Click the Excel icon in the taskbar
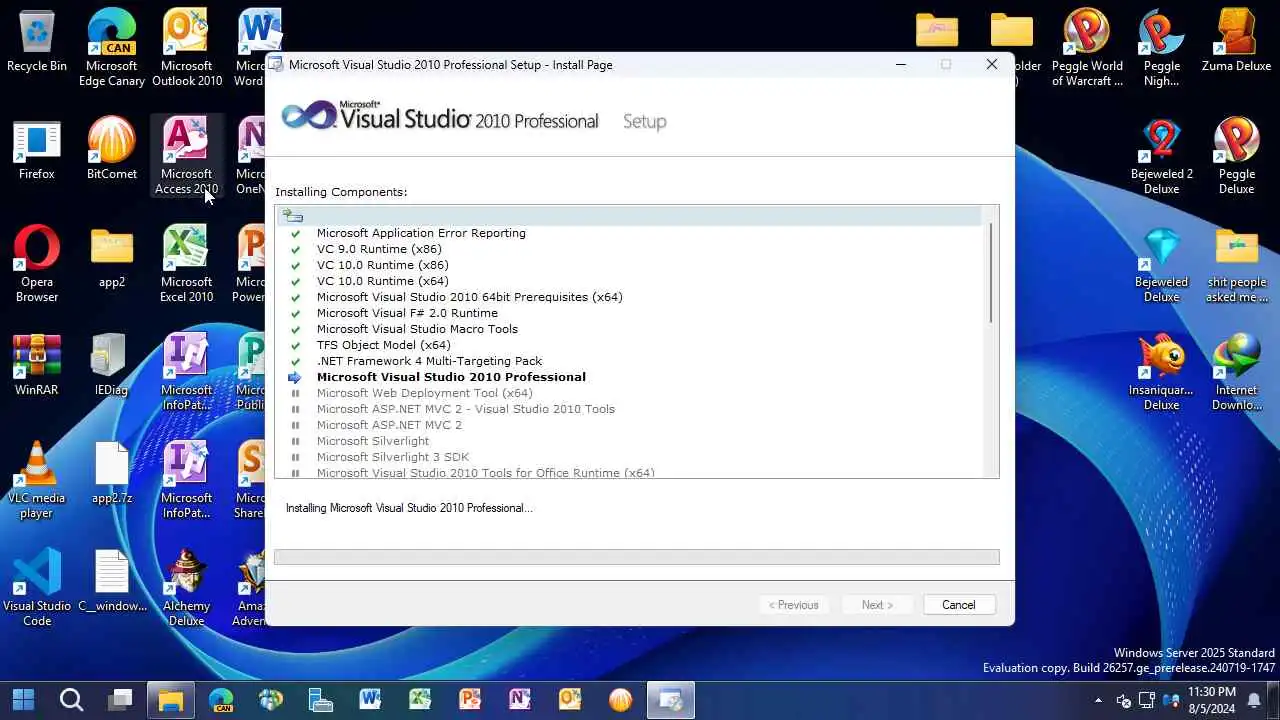This screenshot has height=720, width=1280. [x=420, y=699]
